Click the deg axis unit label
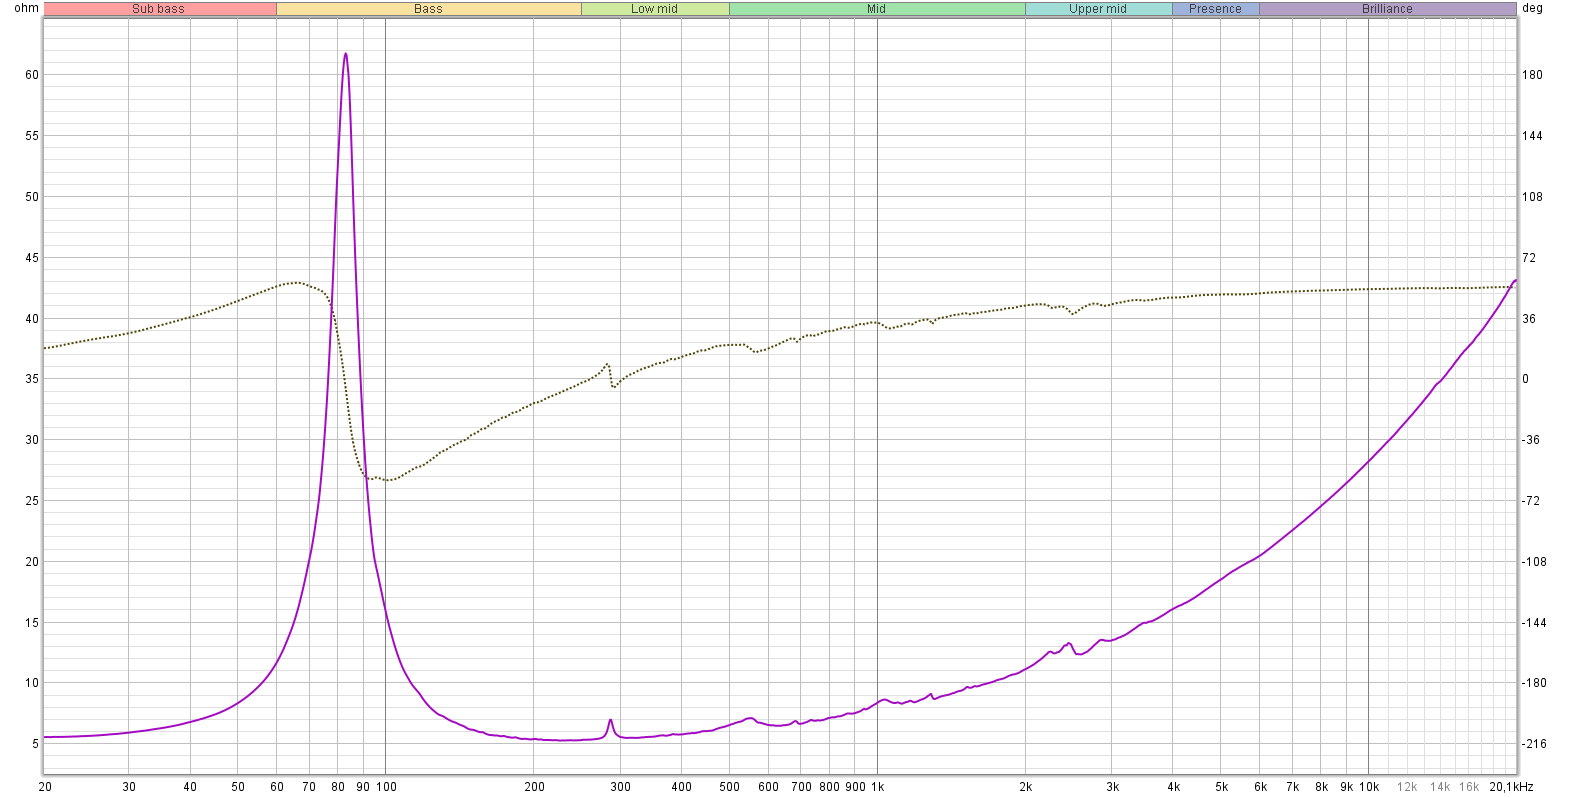The height and width of the screenshot is (798, 1574). click(1532, 8)
